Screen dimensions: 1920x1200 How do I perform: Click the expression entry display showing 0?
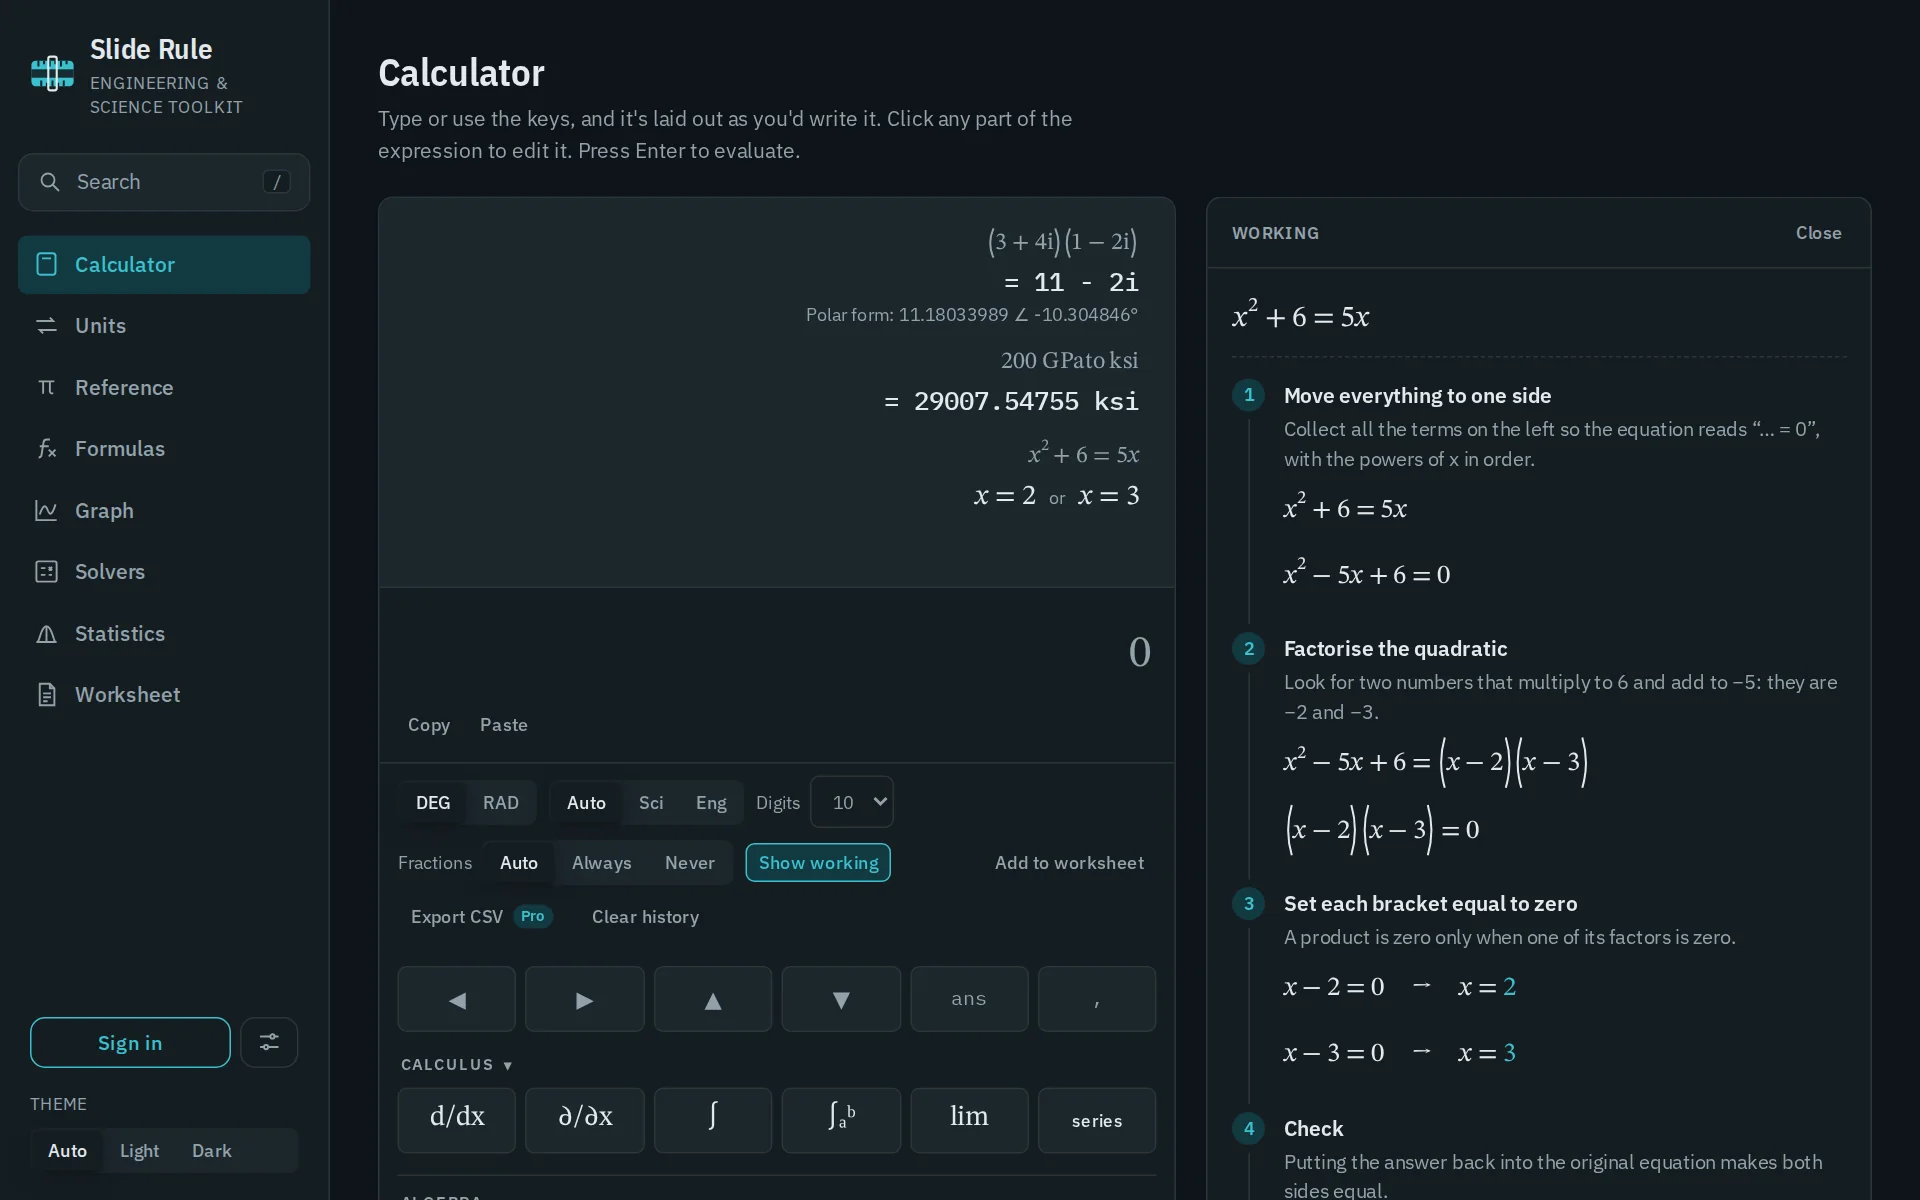click(777, 652)
